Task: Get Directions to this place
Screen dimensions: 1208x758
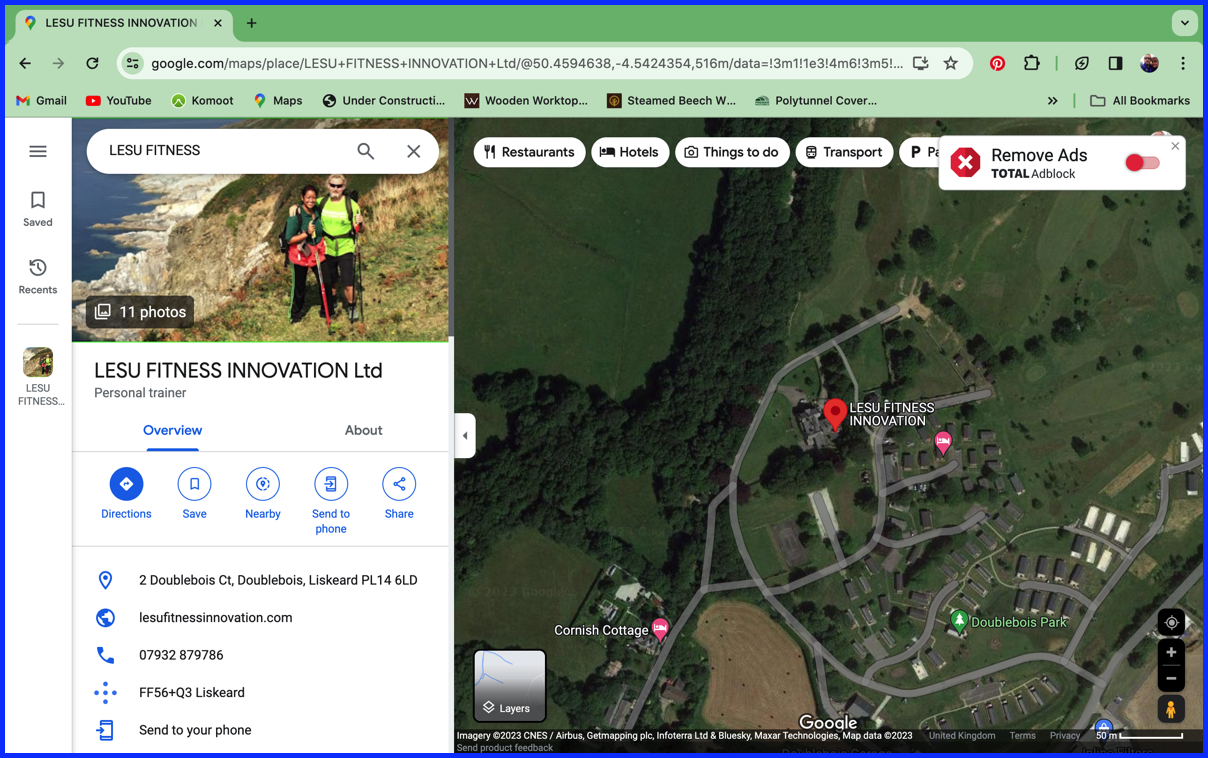Action: click(x=126, y=494)
